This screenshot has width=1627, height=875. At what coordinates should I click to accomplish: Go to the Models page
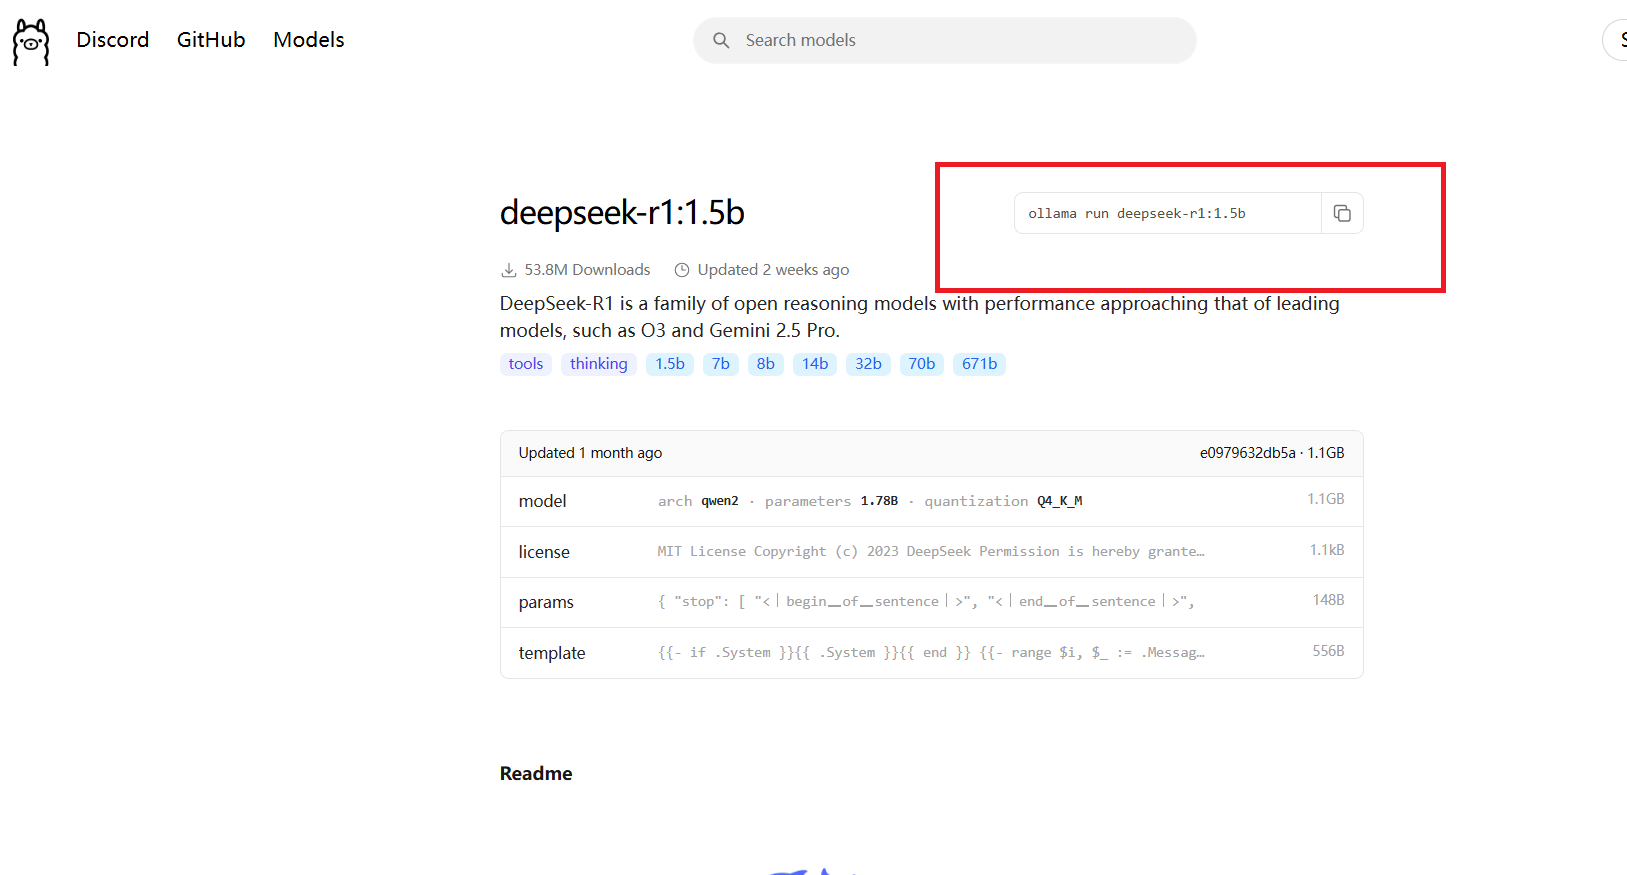tap(309, 40)
